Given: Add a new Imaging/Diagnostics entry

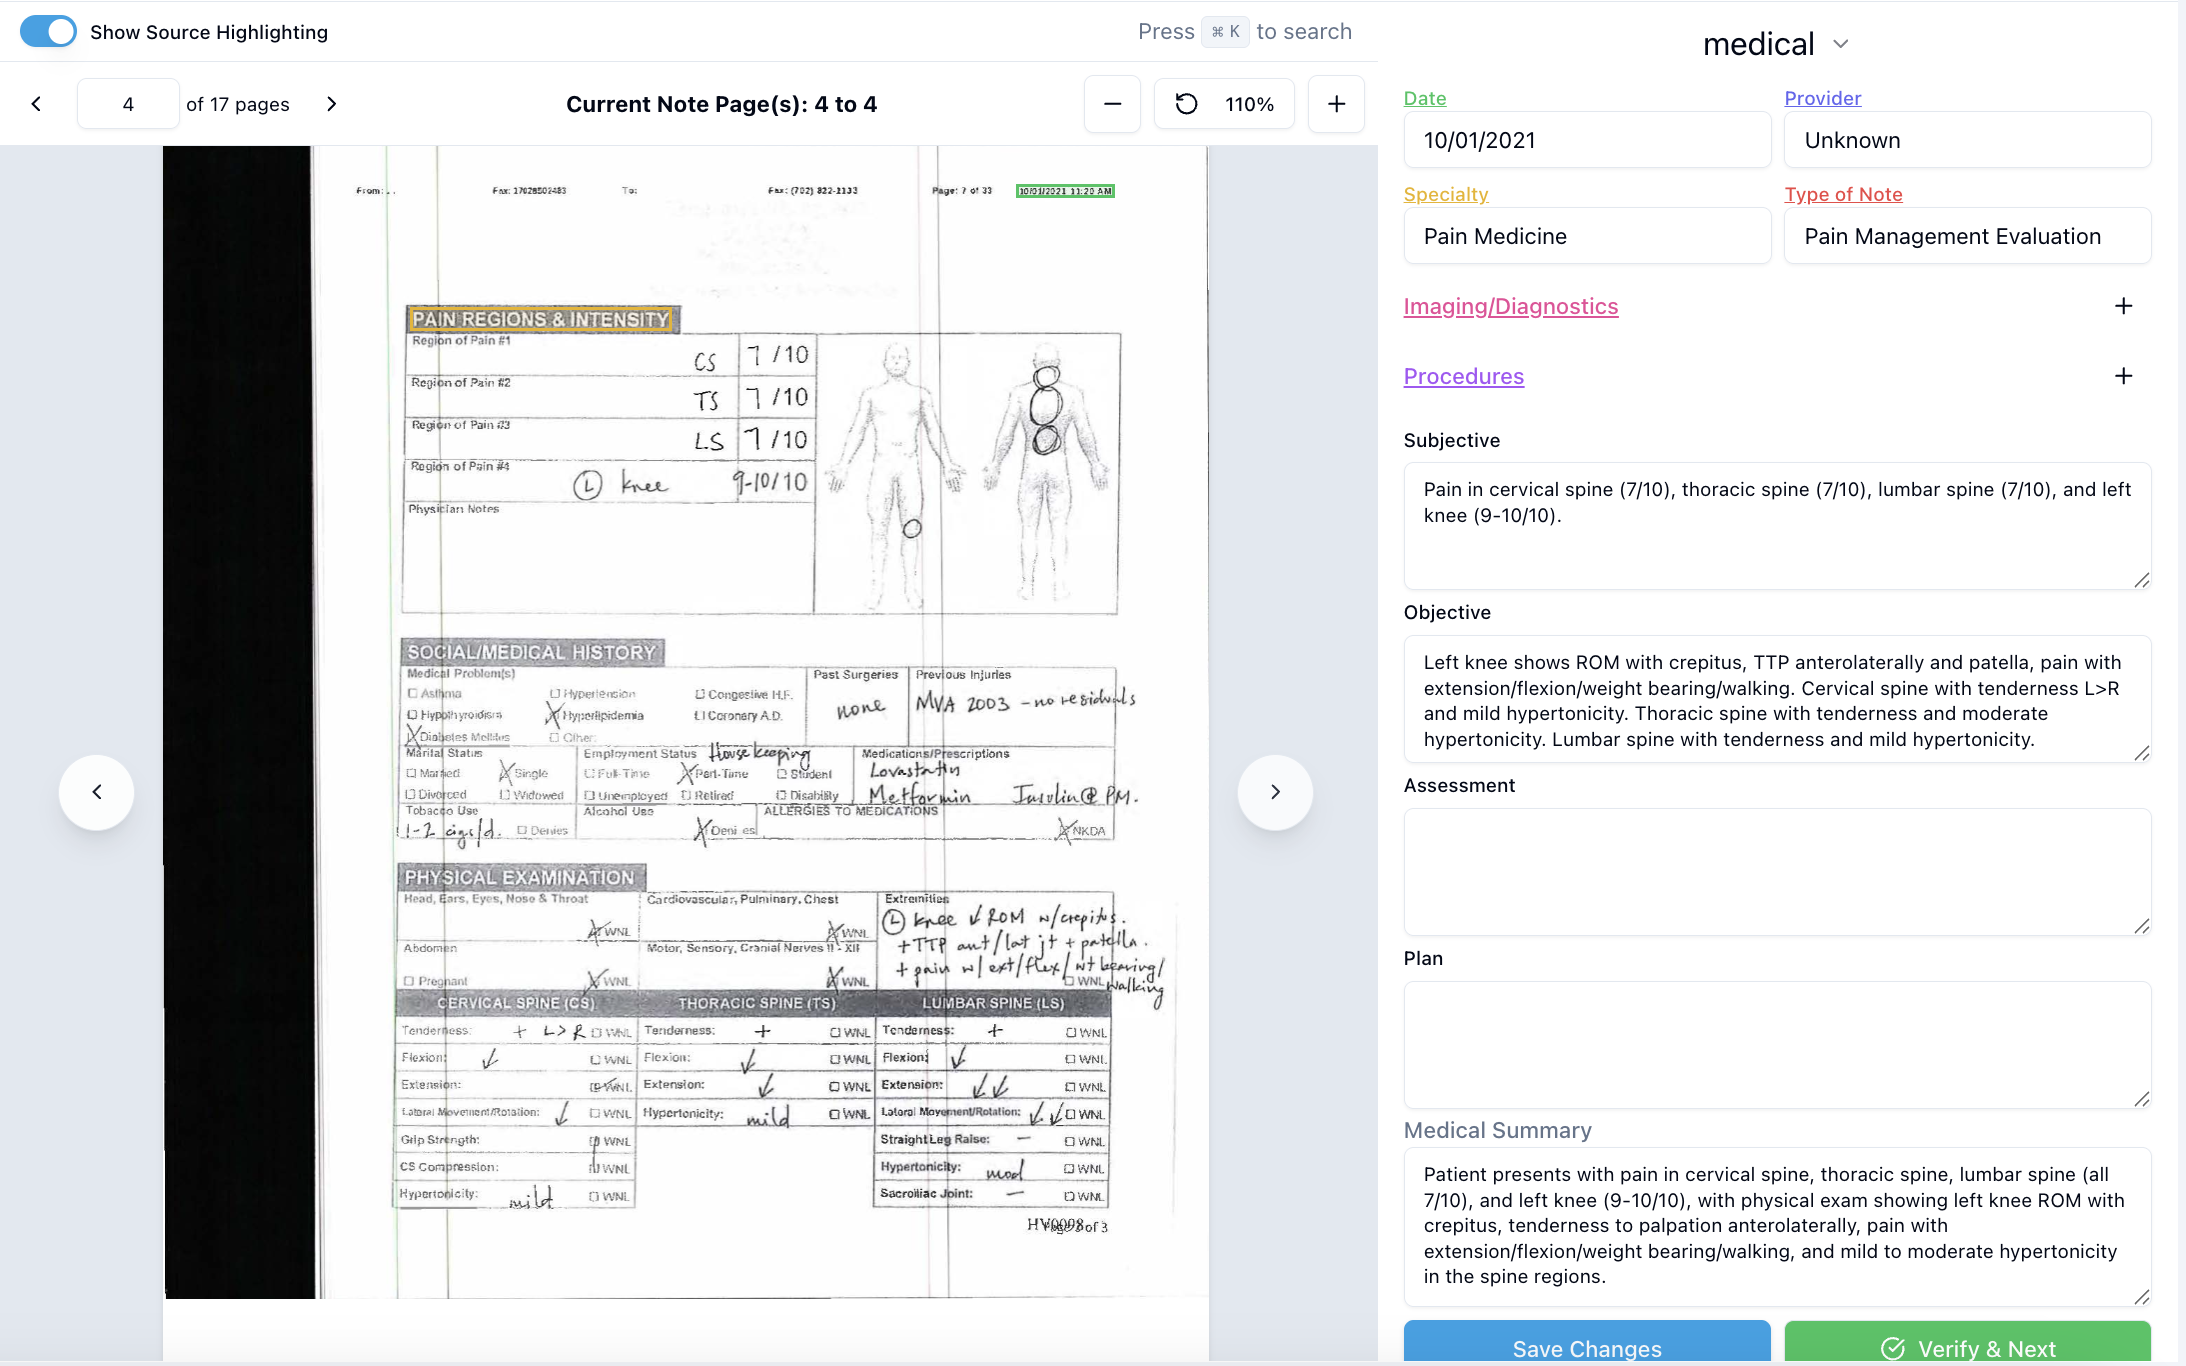Looking at the screenshot, I should pyautogui.click(x=2123, y=306).
